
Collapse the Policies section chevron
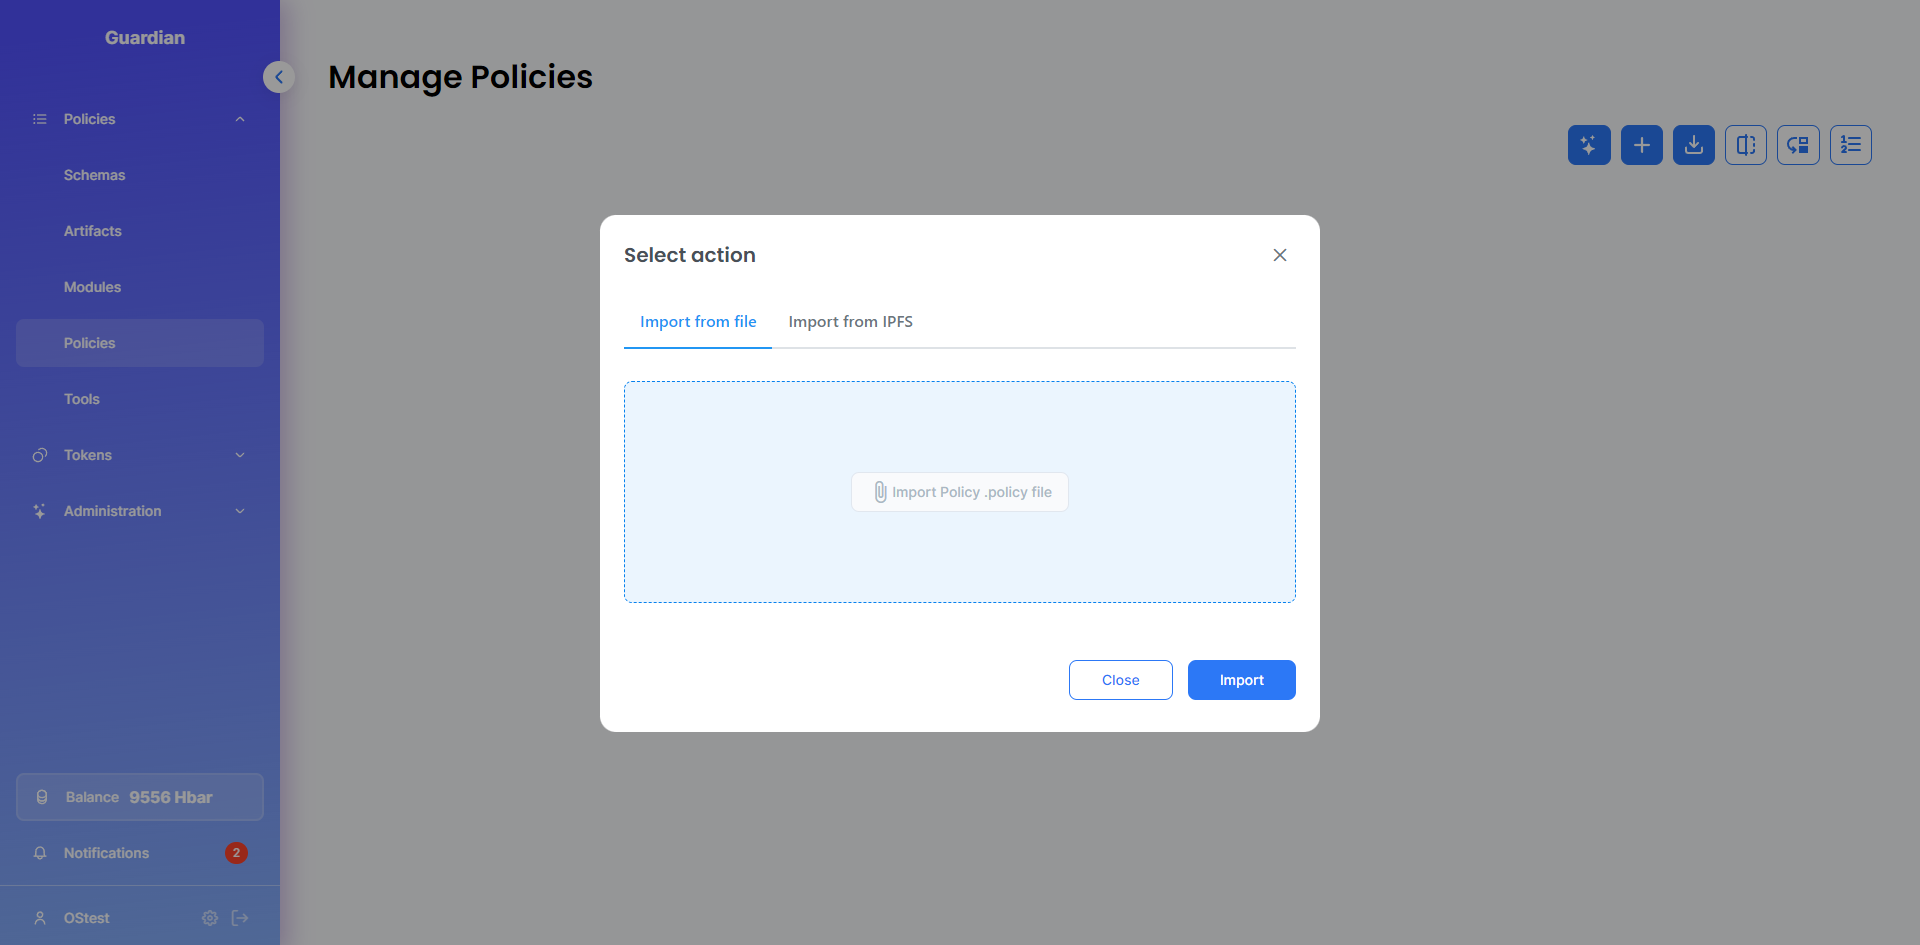pos(240,119)
